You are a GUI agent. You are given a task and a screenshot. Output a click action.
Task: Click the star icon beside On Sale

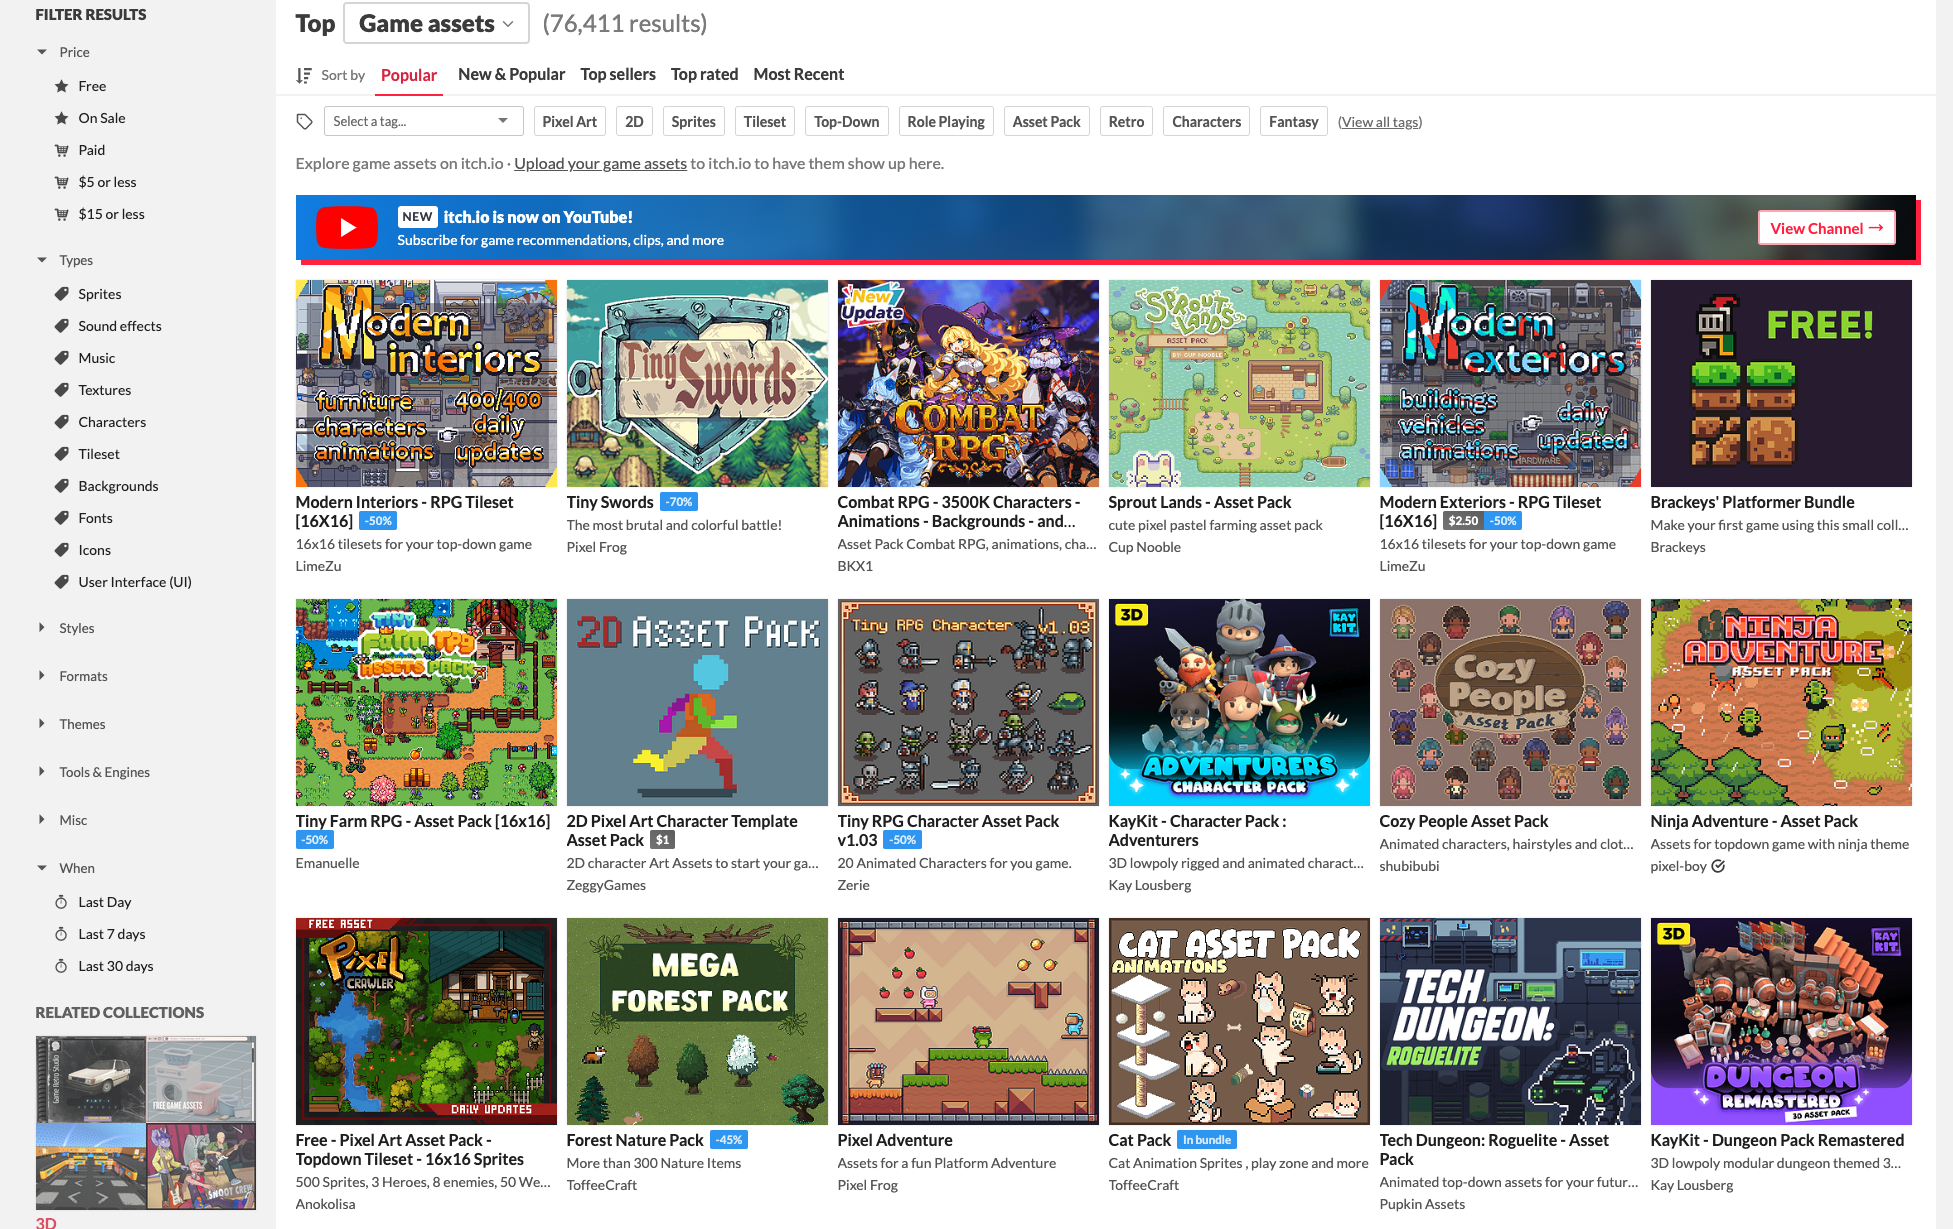(62, 118)
